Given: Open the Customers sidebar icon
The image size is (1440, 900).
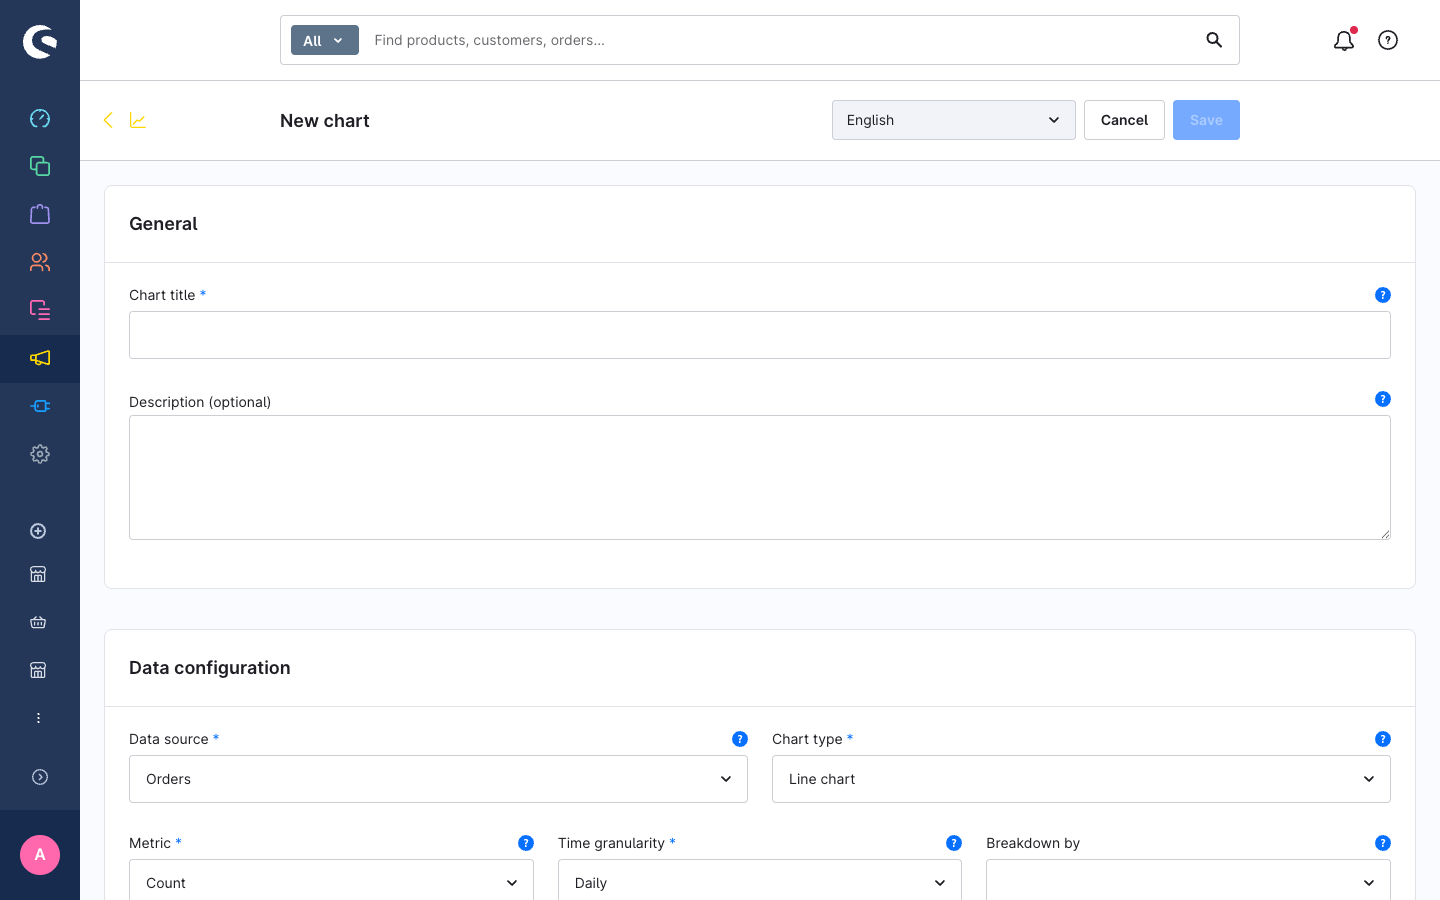Looking at the screenshot, I should [x=40, y=262].
